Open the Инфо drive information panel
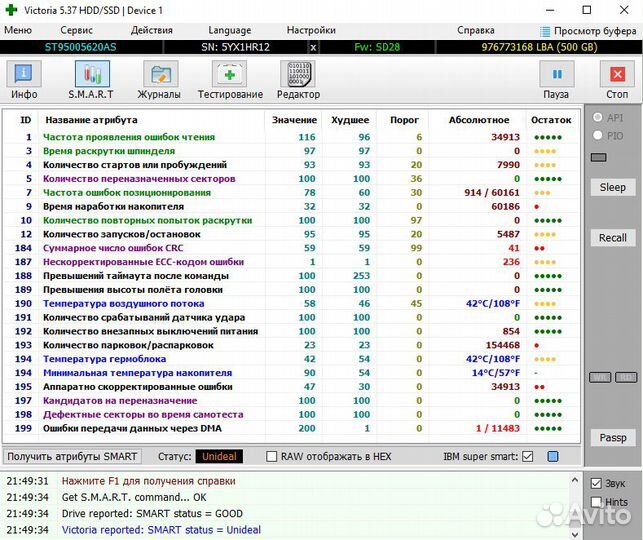Image resolution: width=643 pixels, height=540 pixels. 24,75
